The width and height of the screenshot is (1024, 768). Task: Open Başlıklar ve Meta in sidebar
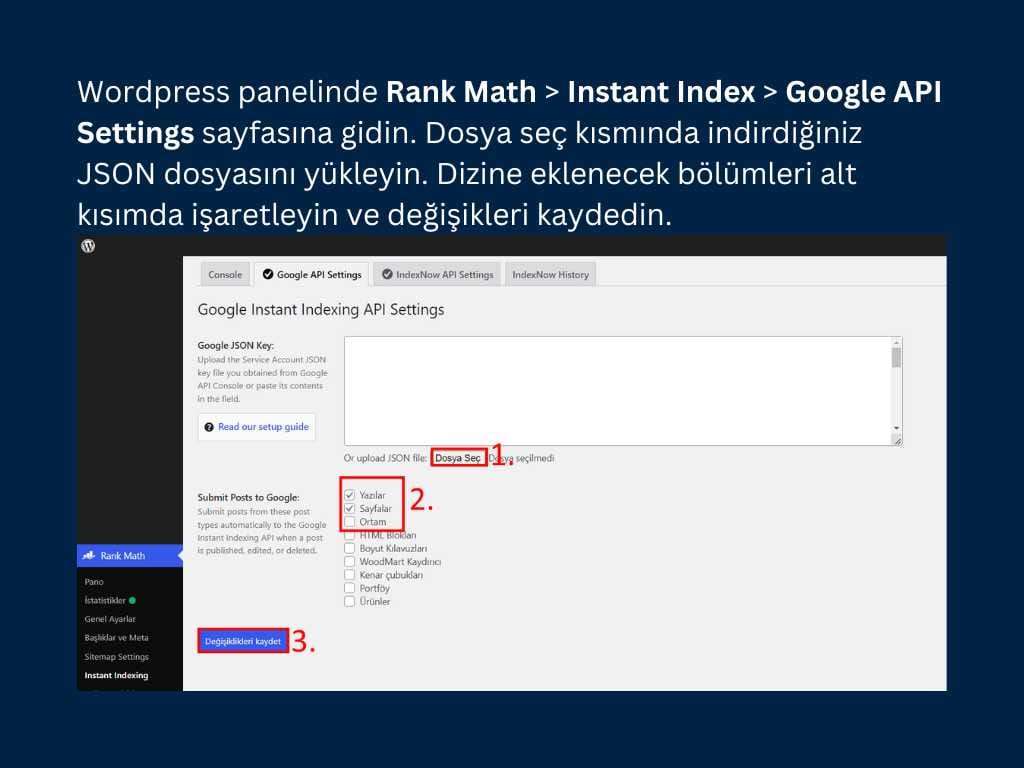point(116,637)
